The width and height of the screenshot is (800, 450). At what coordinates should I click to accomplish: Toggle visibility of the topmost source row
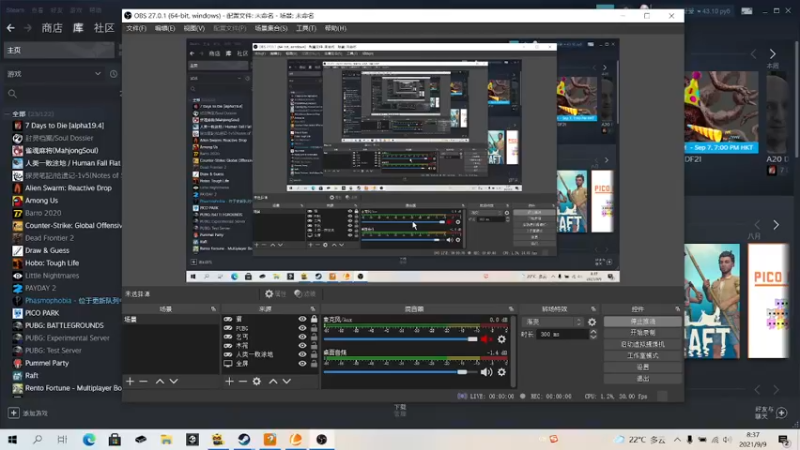pyautogui.click(x=302, y=319)
